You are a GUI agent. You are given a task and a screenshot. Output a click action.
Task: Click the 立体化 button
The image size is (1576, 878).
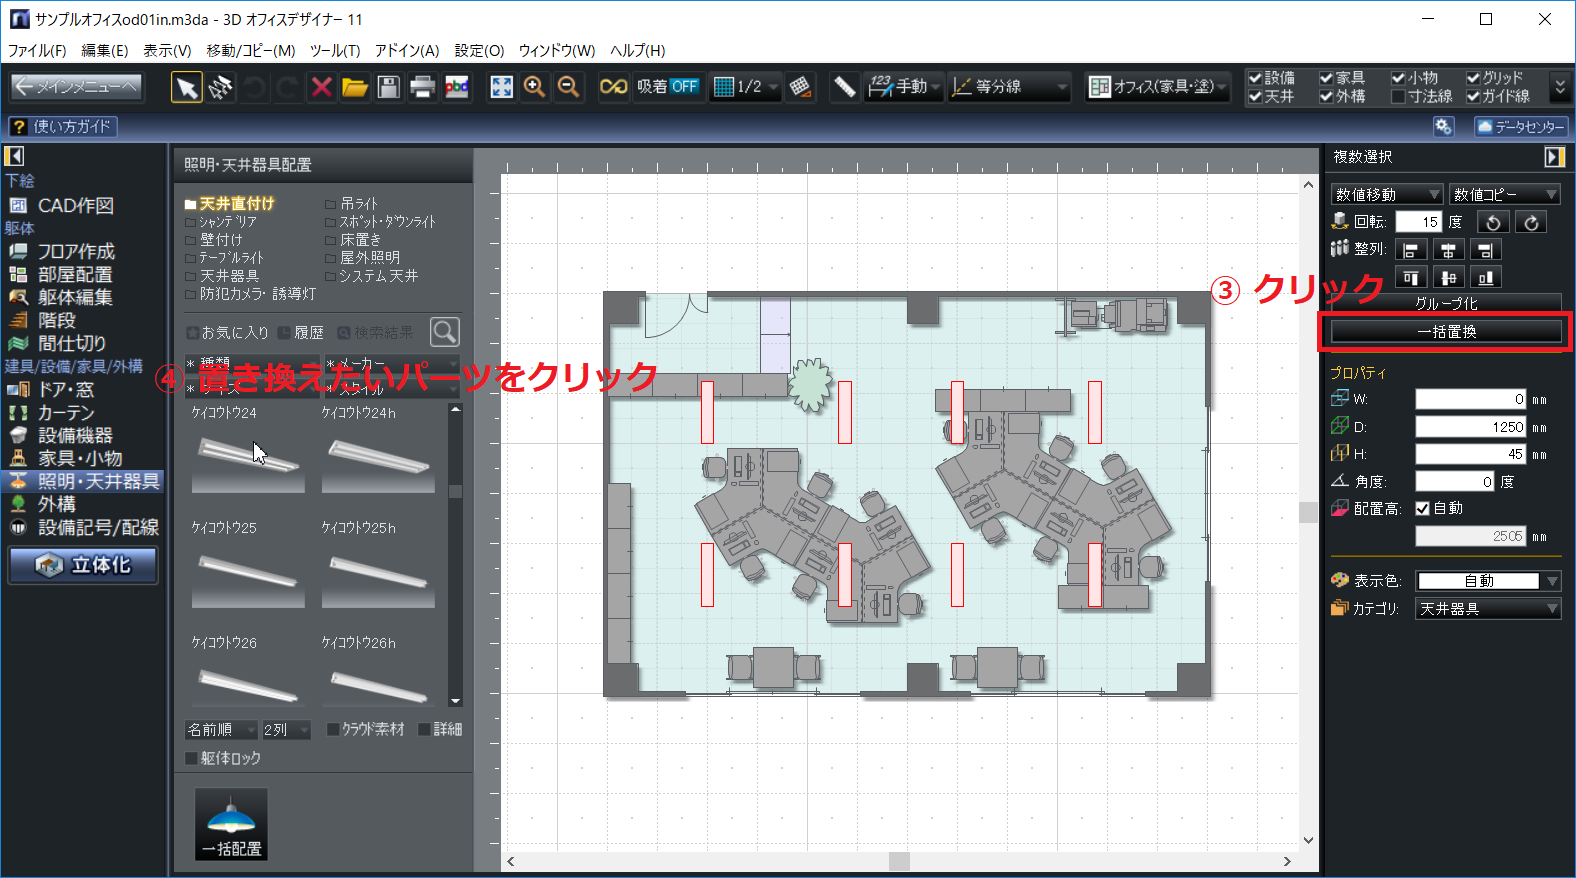[x=84, y=565]
